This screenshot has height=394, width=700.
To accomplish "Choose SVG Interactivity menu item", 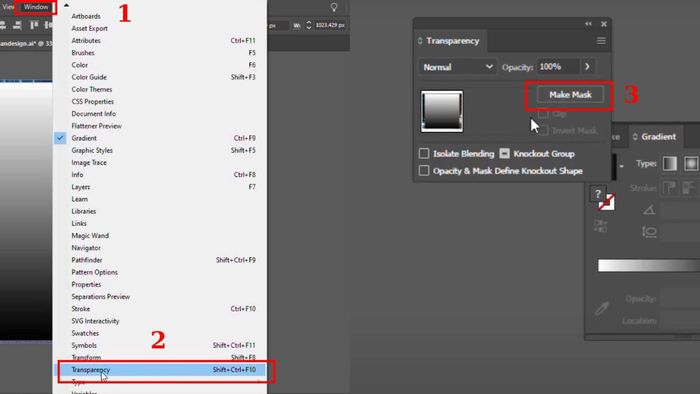I will coord(161,321).
